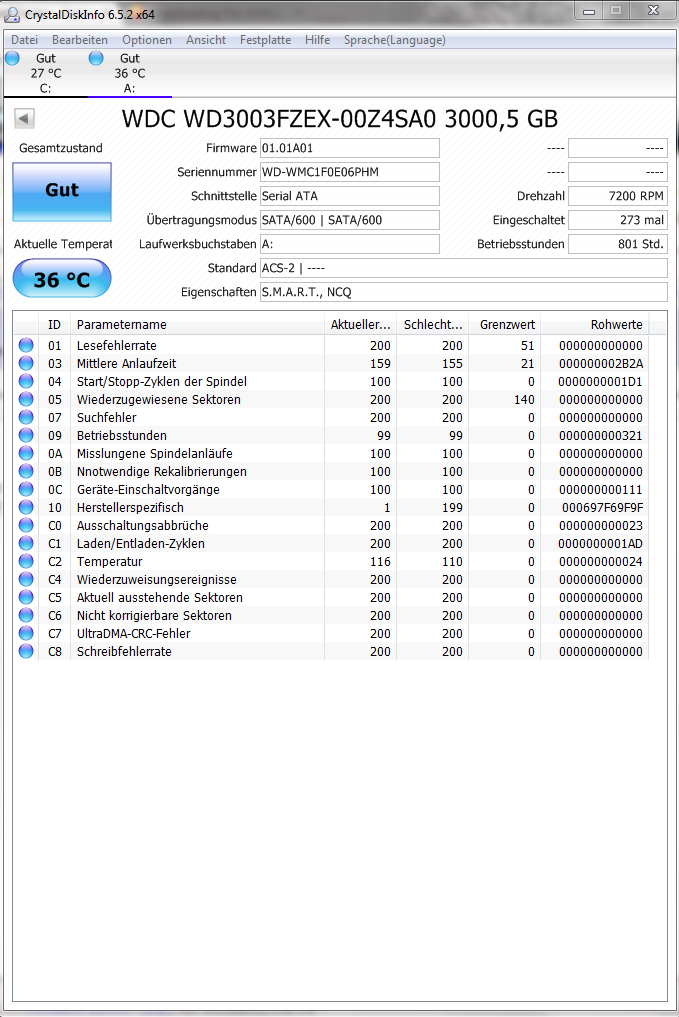Screen dimensions: 679x1017
Task: Switch to the C: drive tab text
Action: tap(45, 73)
